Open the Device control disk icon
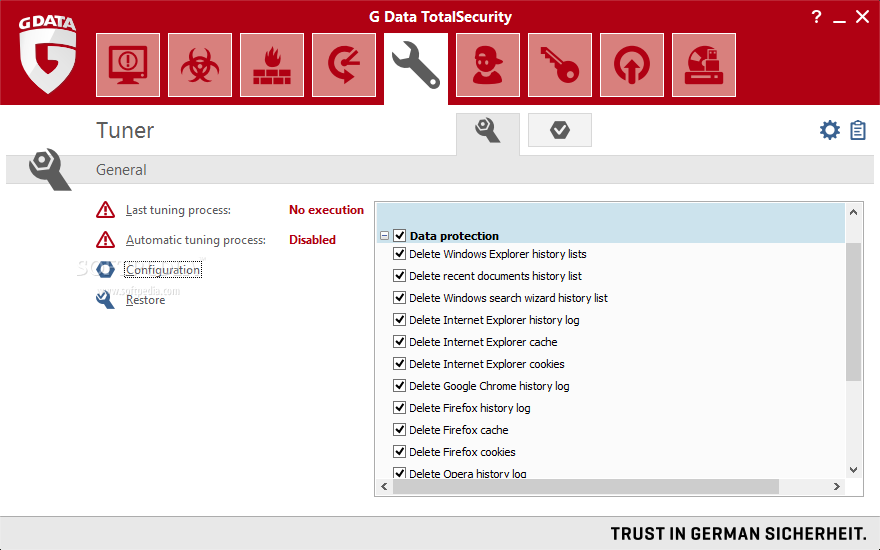The image size is (880, 550). point(704,65)
